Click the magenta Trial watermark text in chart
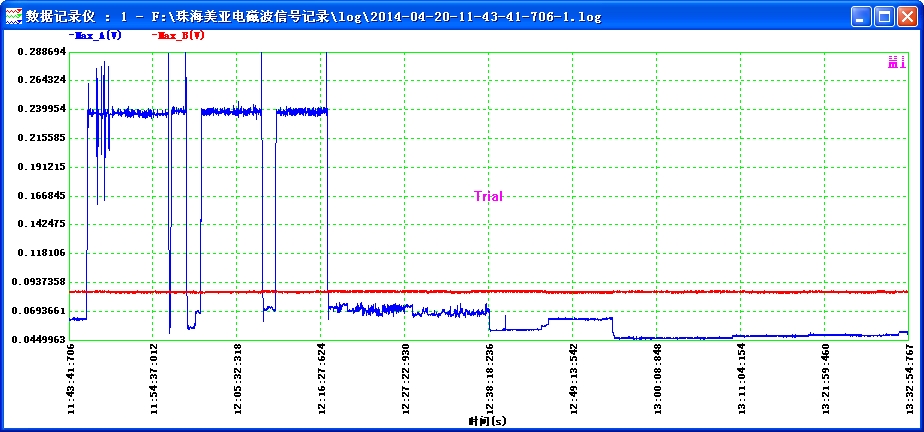Image resolution: width=924 pixels, height=432 pixels. tap(489, 196)
